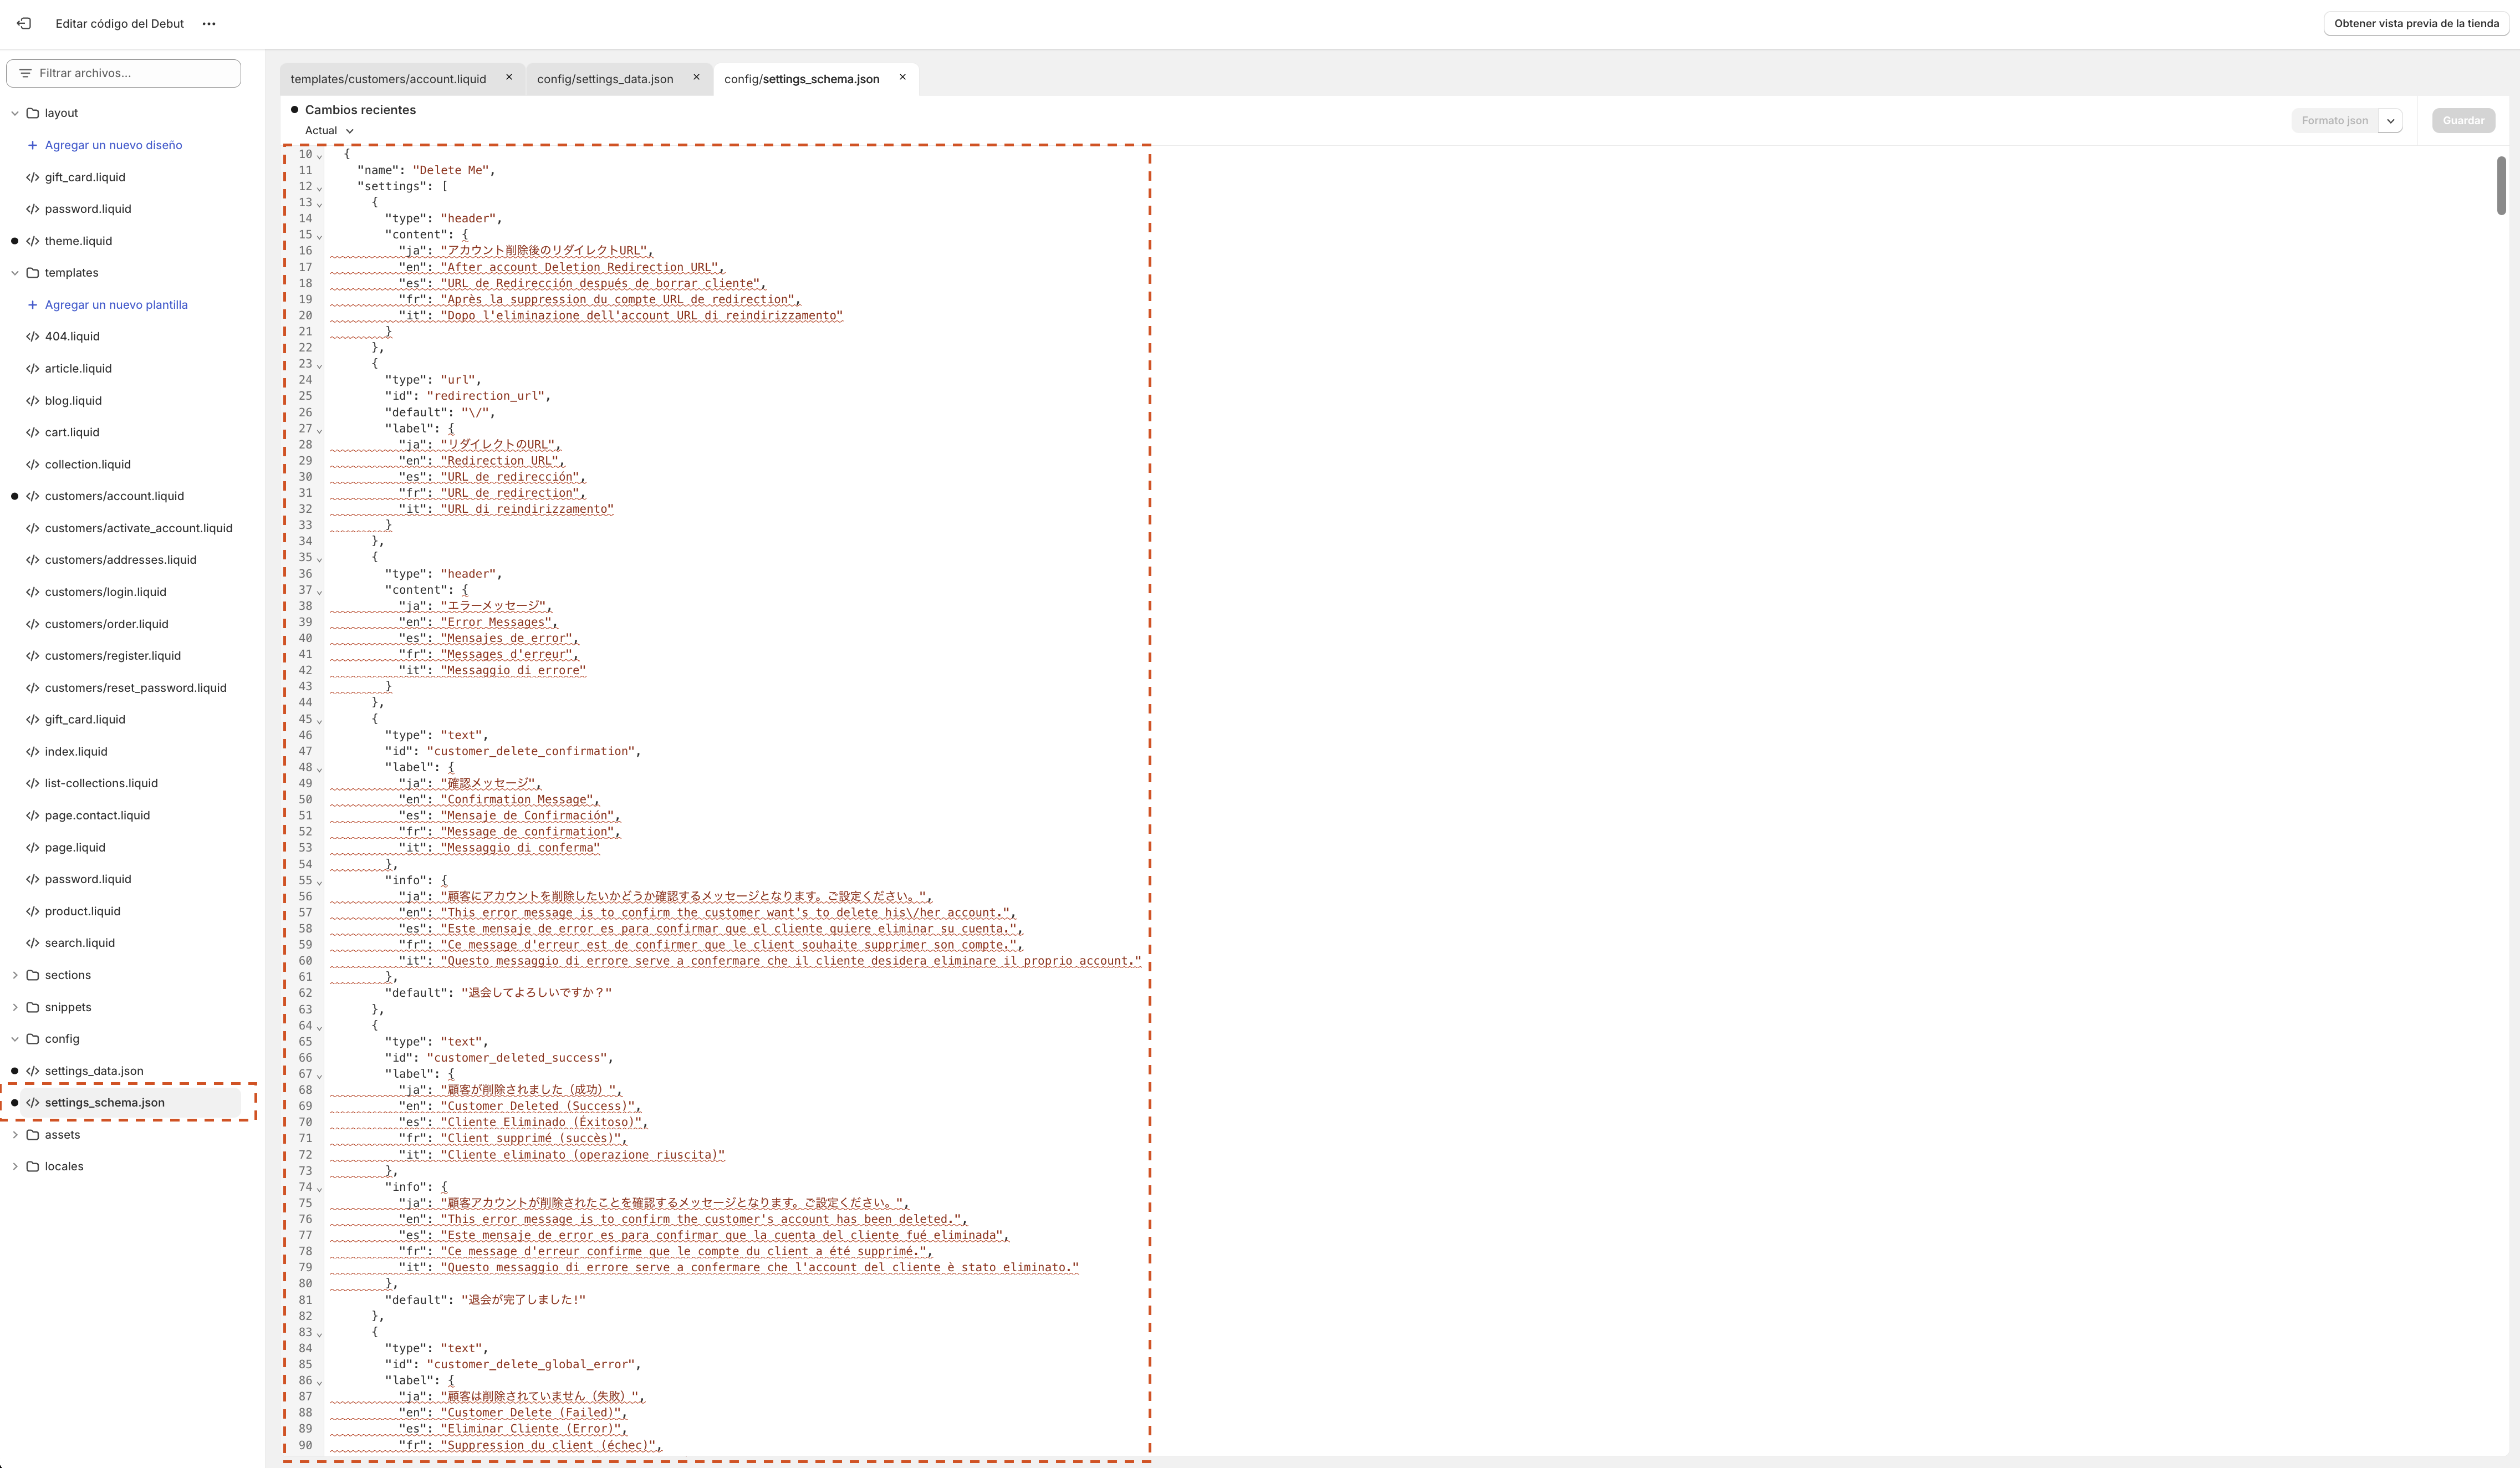Click the snippets folder icon
Image resolution: width=2520 pixels, height=1468 pixels.
click(x=33, y=1007)
